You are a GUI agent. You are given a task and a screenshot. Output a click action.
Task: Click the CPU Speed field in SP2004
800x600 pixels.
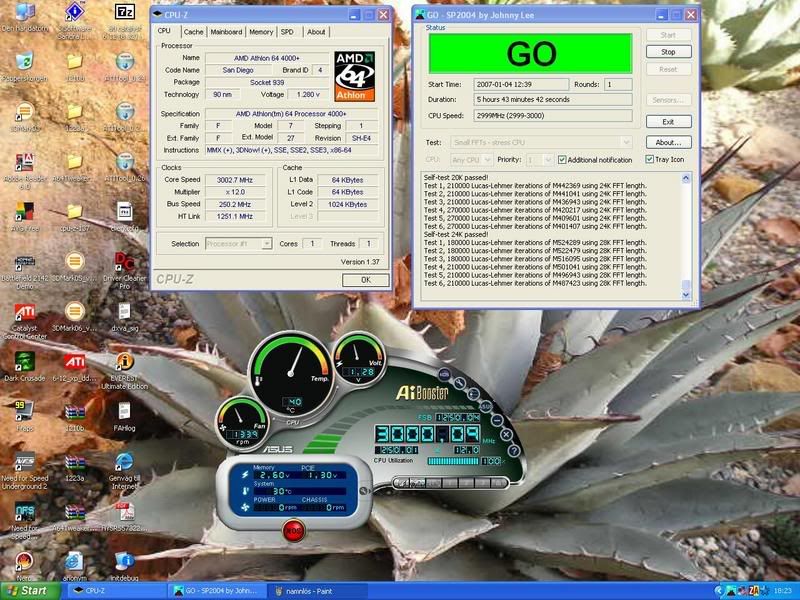coord(553,115)
